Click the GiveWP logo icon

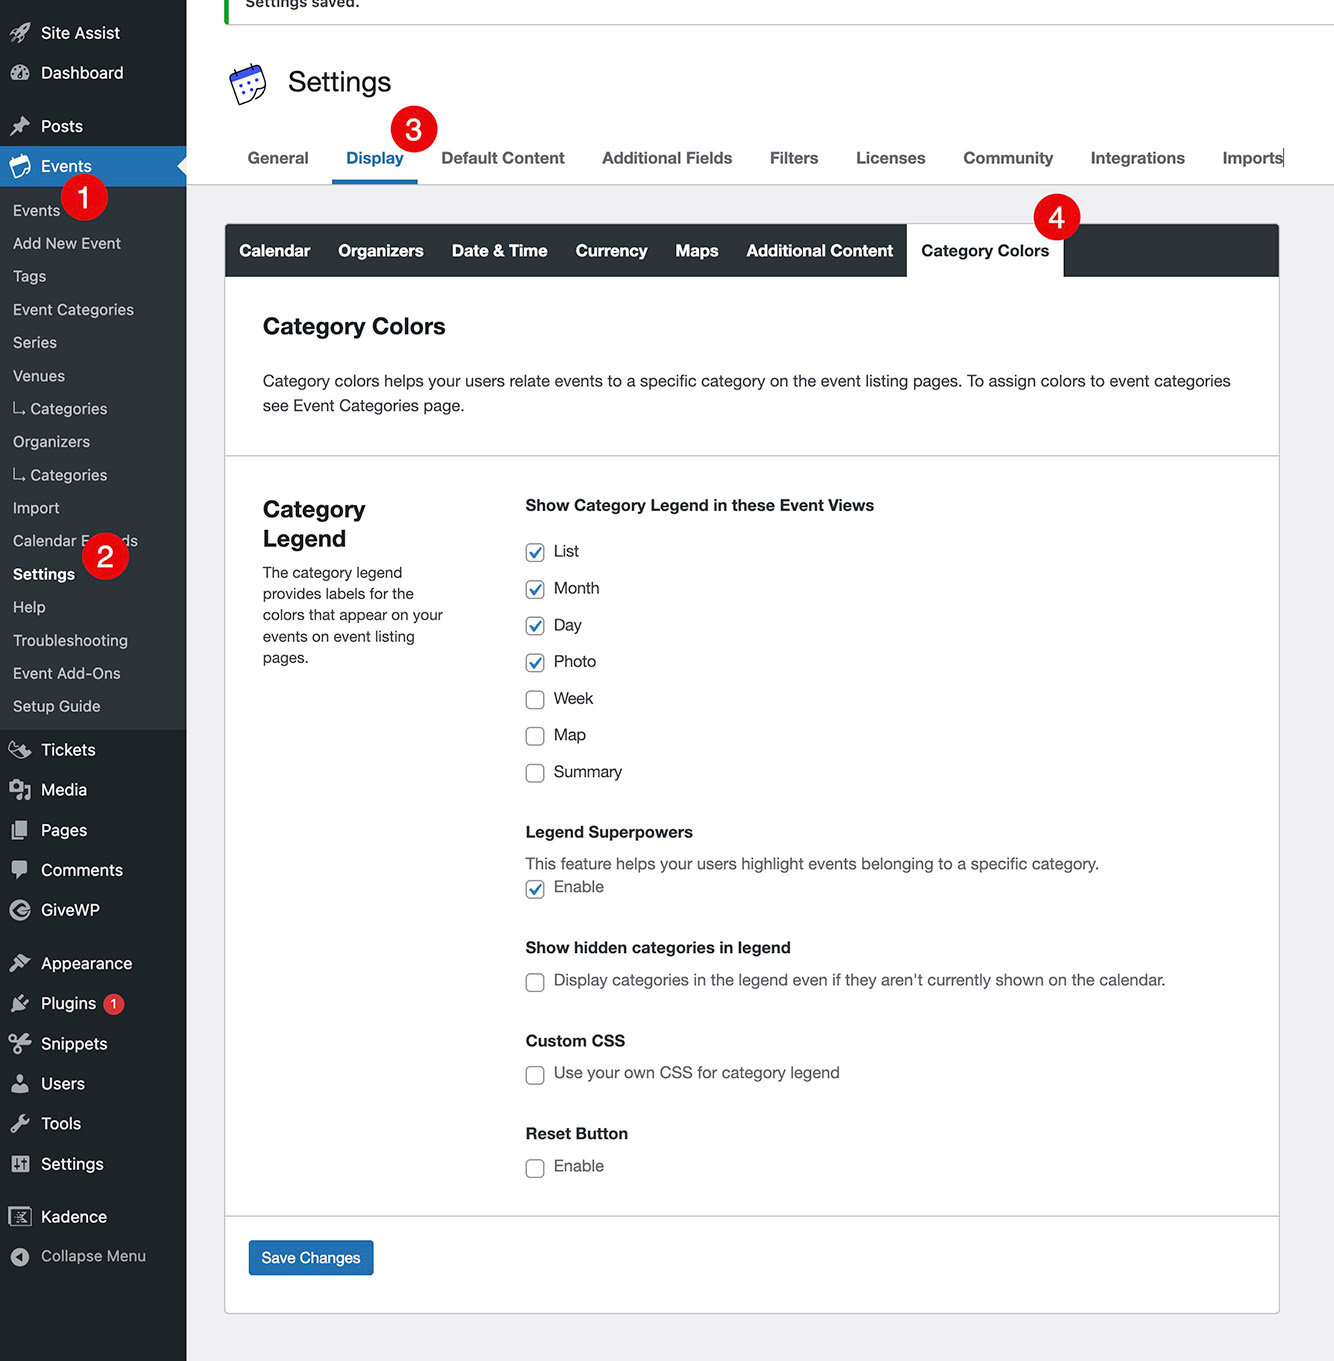(20, 910)
